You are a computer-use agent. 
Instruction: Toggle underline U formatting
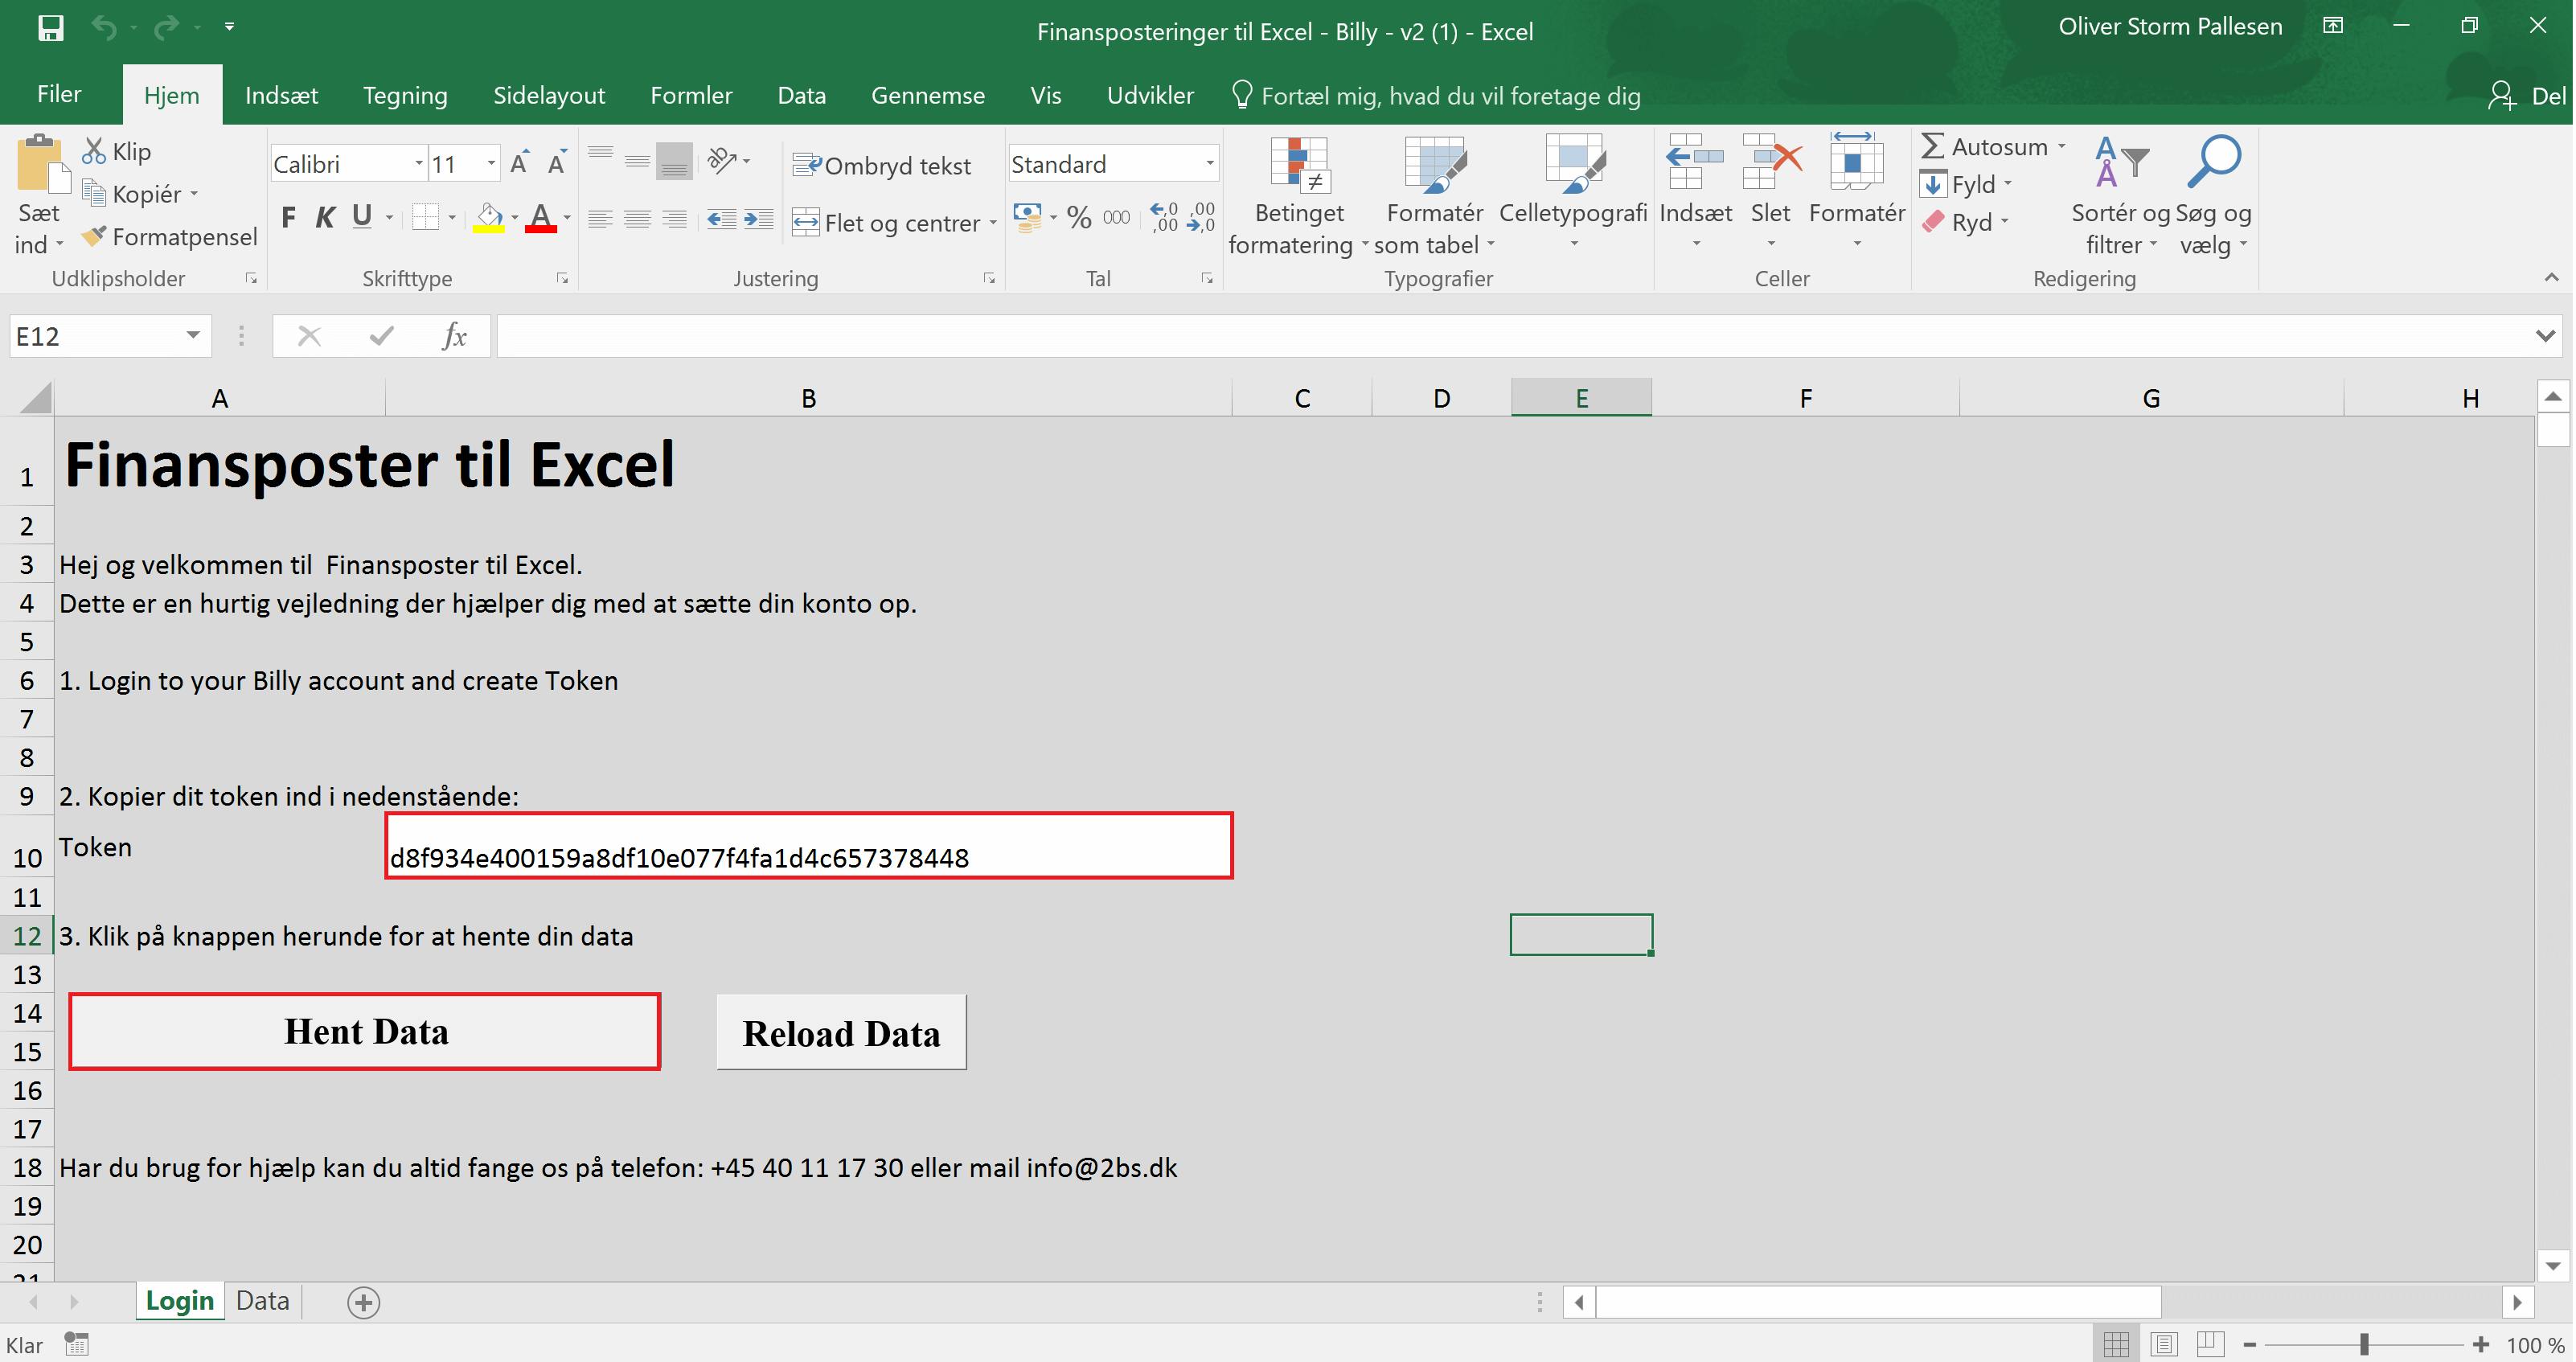[362, 217]
